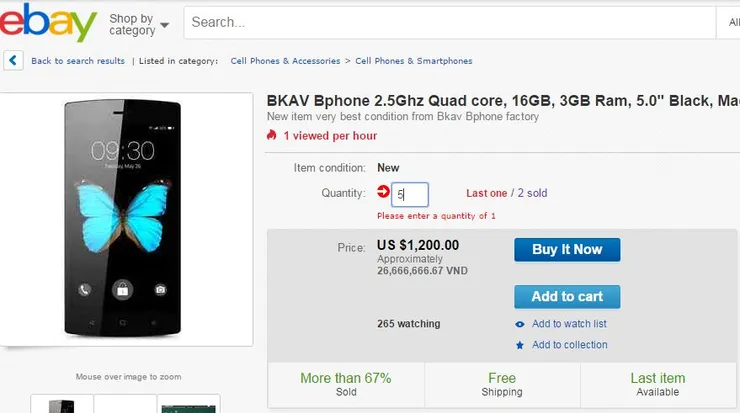Screen dimensions: 740x413
Task: Go back to search results
Action: (x=78, y=61)
